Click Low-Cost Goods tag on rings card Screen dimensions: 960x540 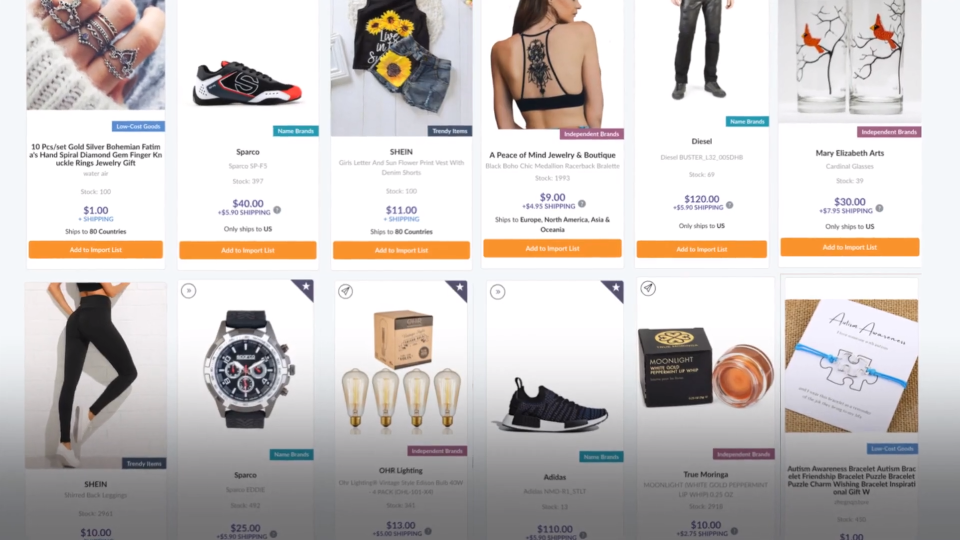tap(138, 127)
